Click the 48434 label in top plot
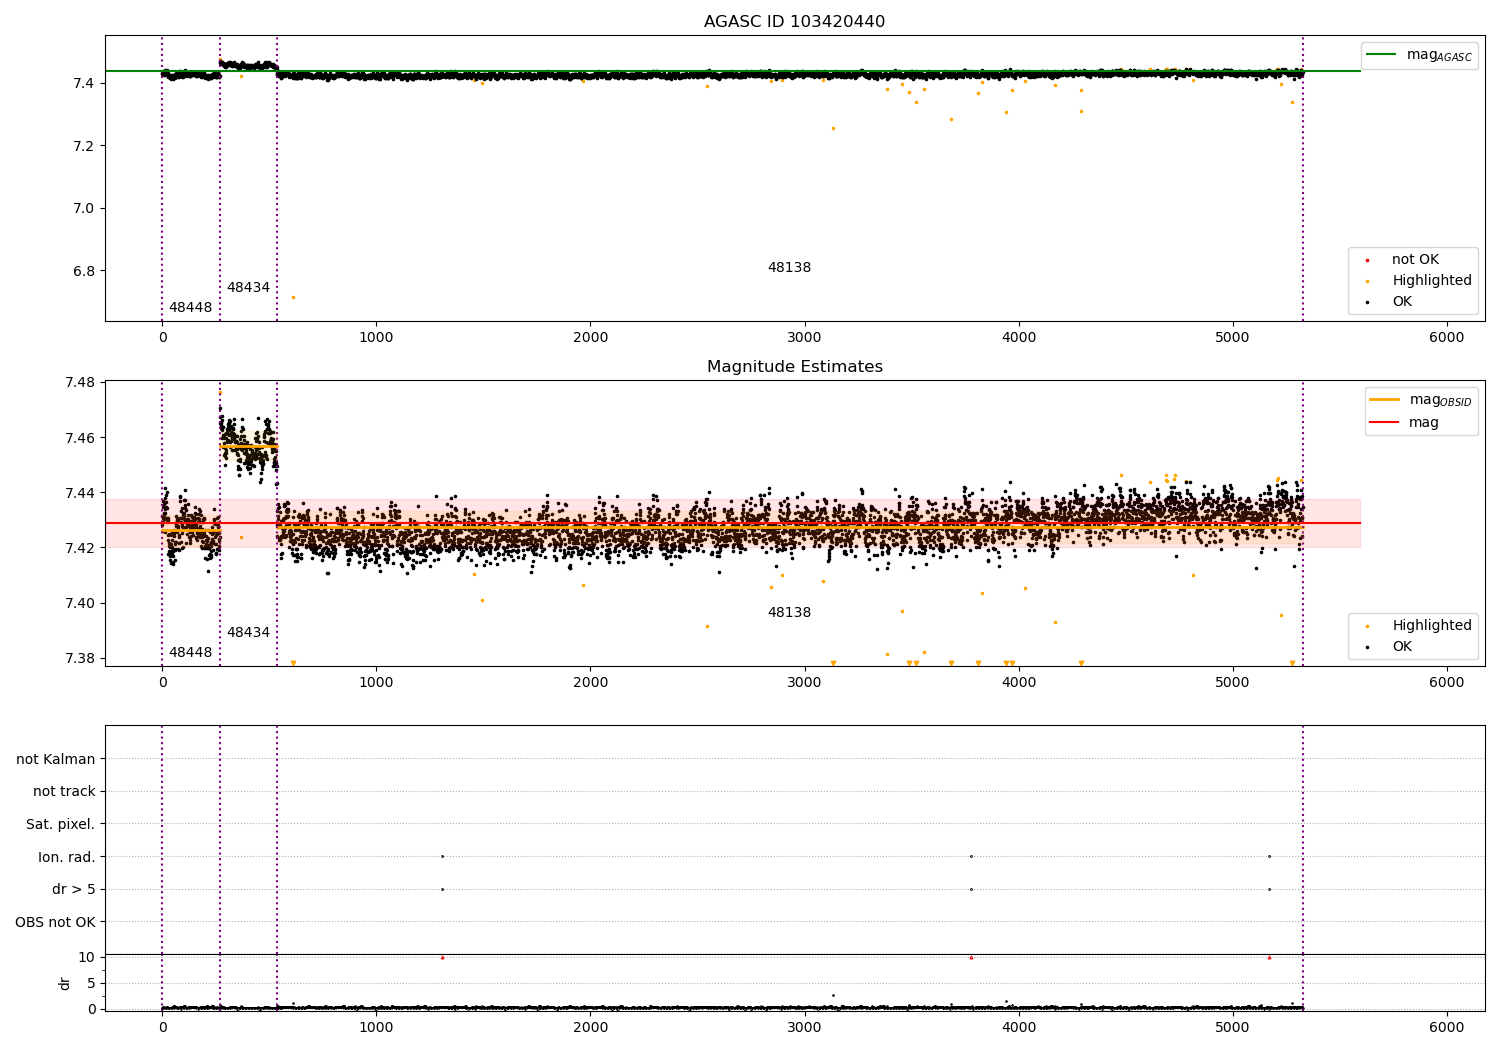Image resolution: width=1500 pixels, height=1050 pixels. click(248, 288)
